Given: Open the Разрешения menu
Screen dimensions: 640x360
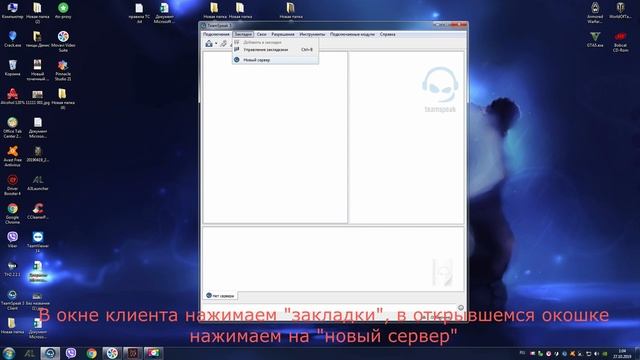Looking at the screenshot, I should 283,34.
